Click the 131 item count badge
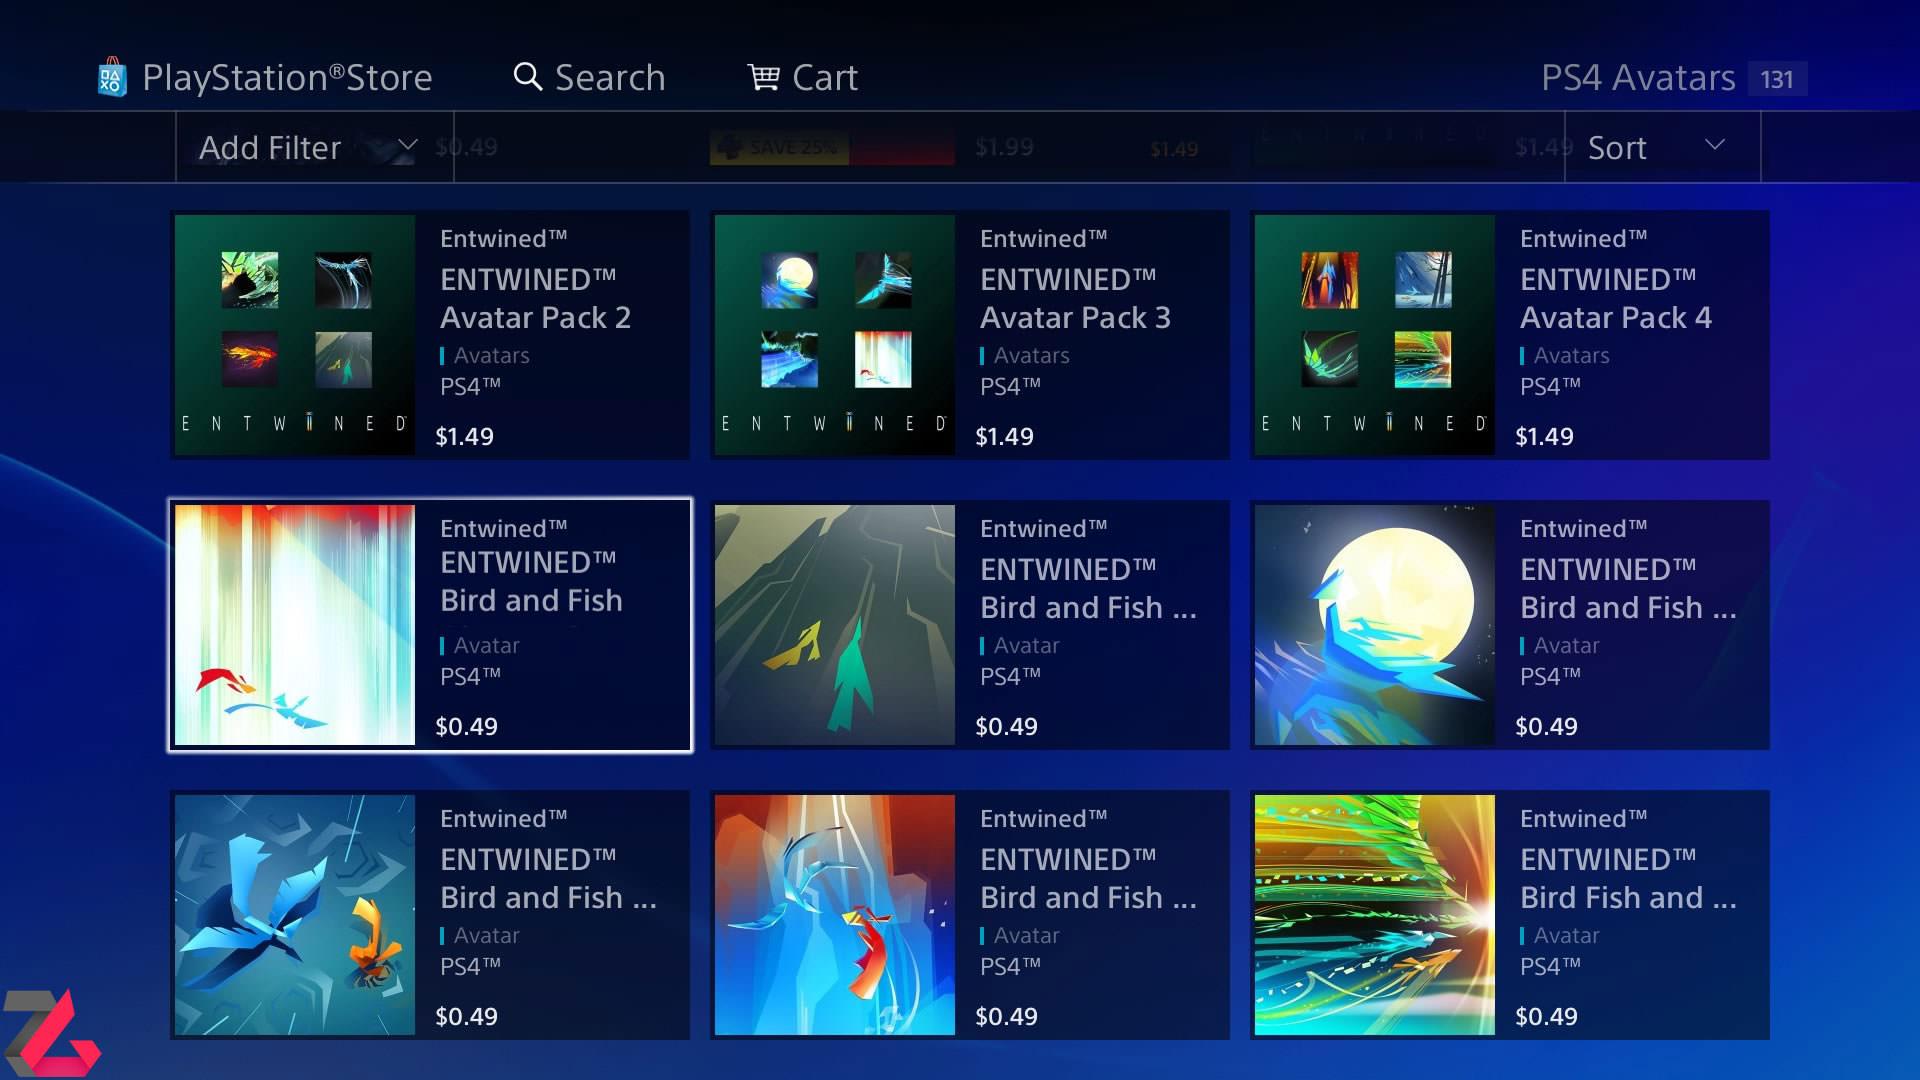 tap(1777, 79)
